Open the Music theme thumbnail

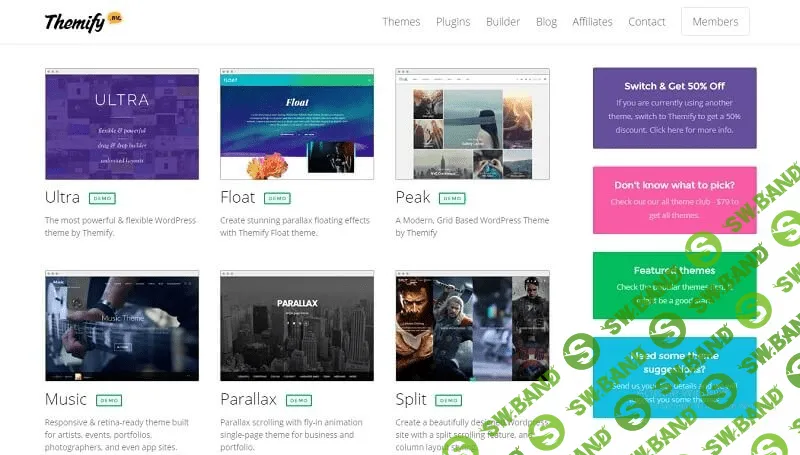tap(122, 325)
